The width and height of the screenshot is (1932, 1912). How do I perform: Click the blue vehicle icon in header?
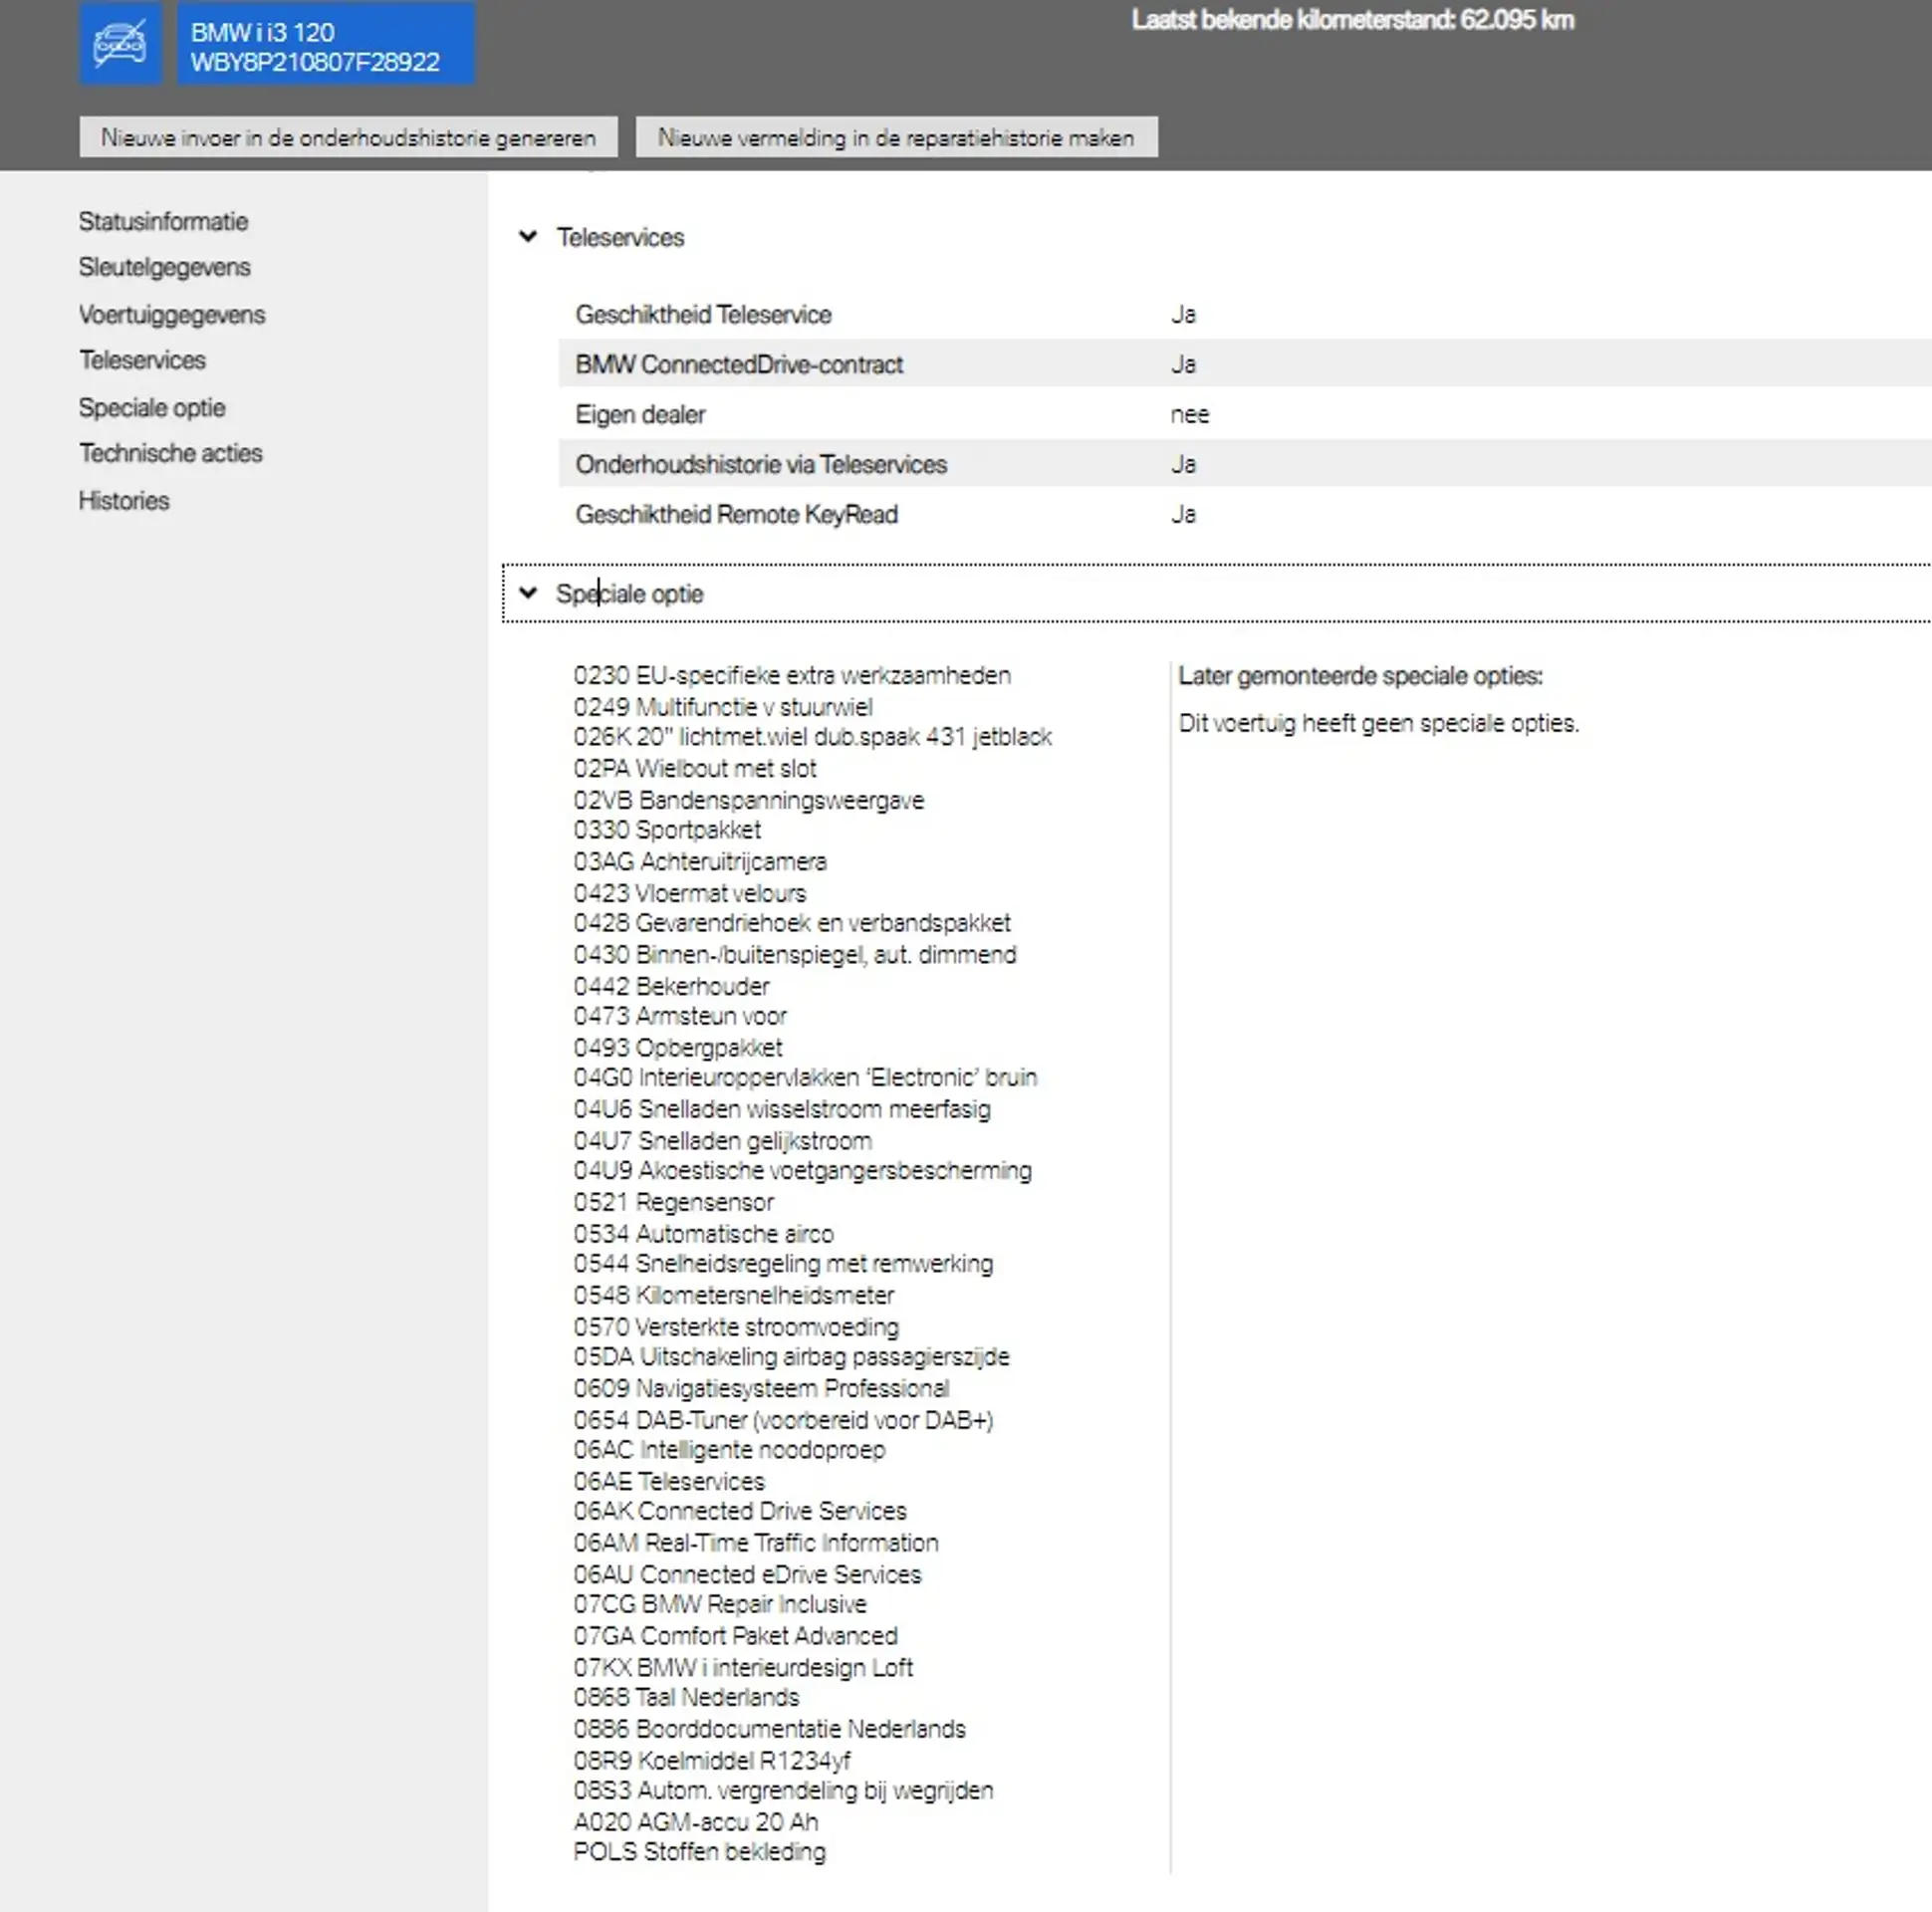(120, 45)
